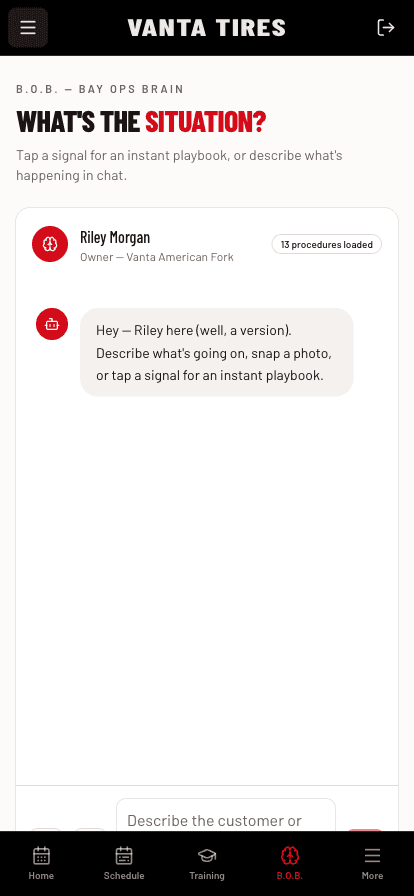Open the More menu in the bottom bar
414x896 pixels.
click(372, 863)
